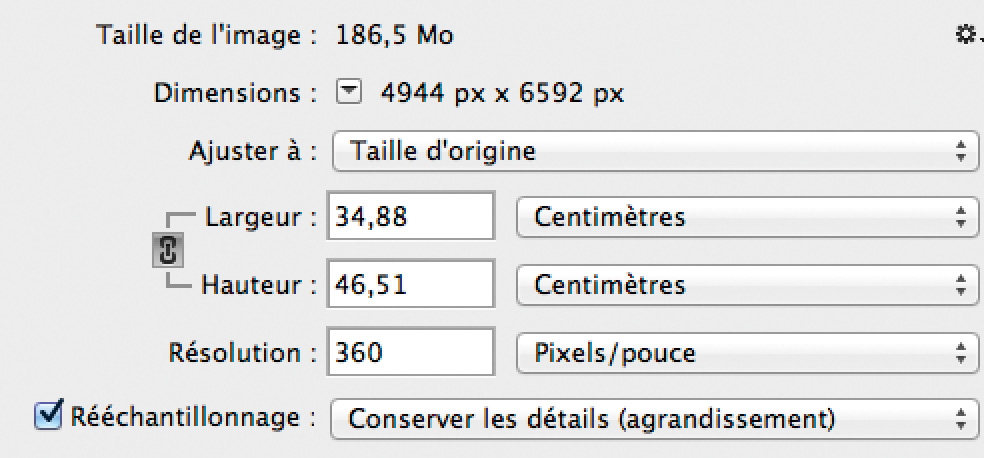Open the Dimensions unit triangle menu
Screen dimensions: 984x458
tap(349, 94)
